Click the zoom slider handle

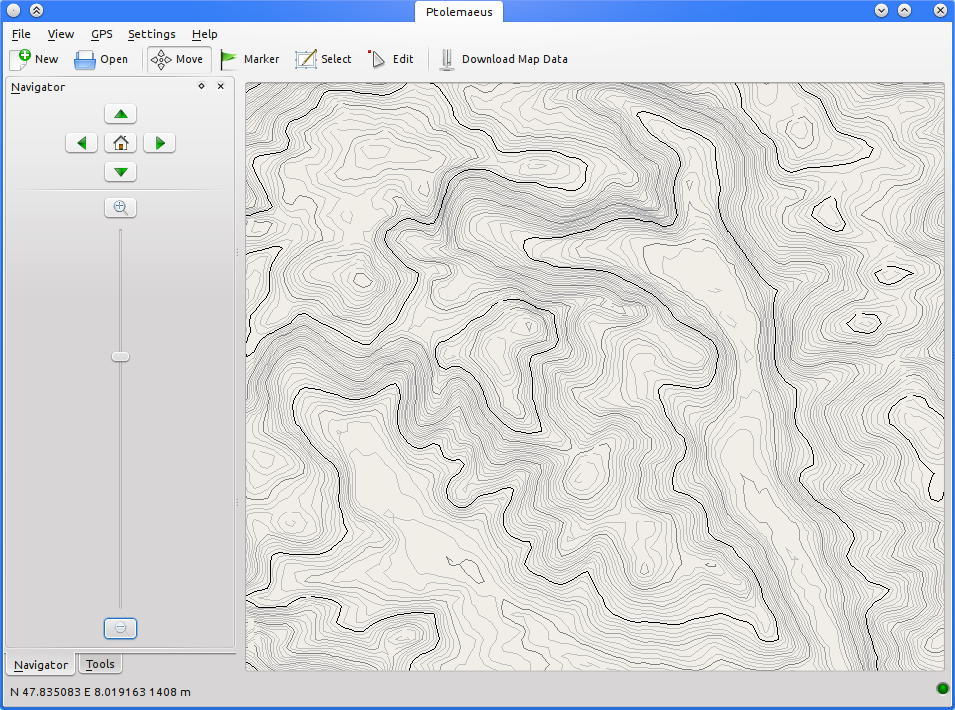tap(120, 356)
